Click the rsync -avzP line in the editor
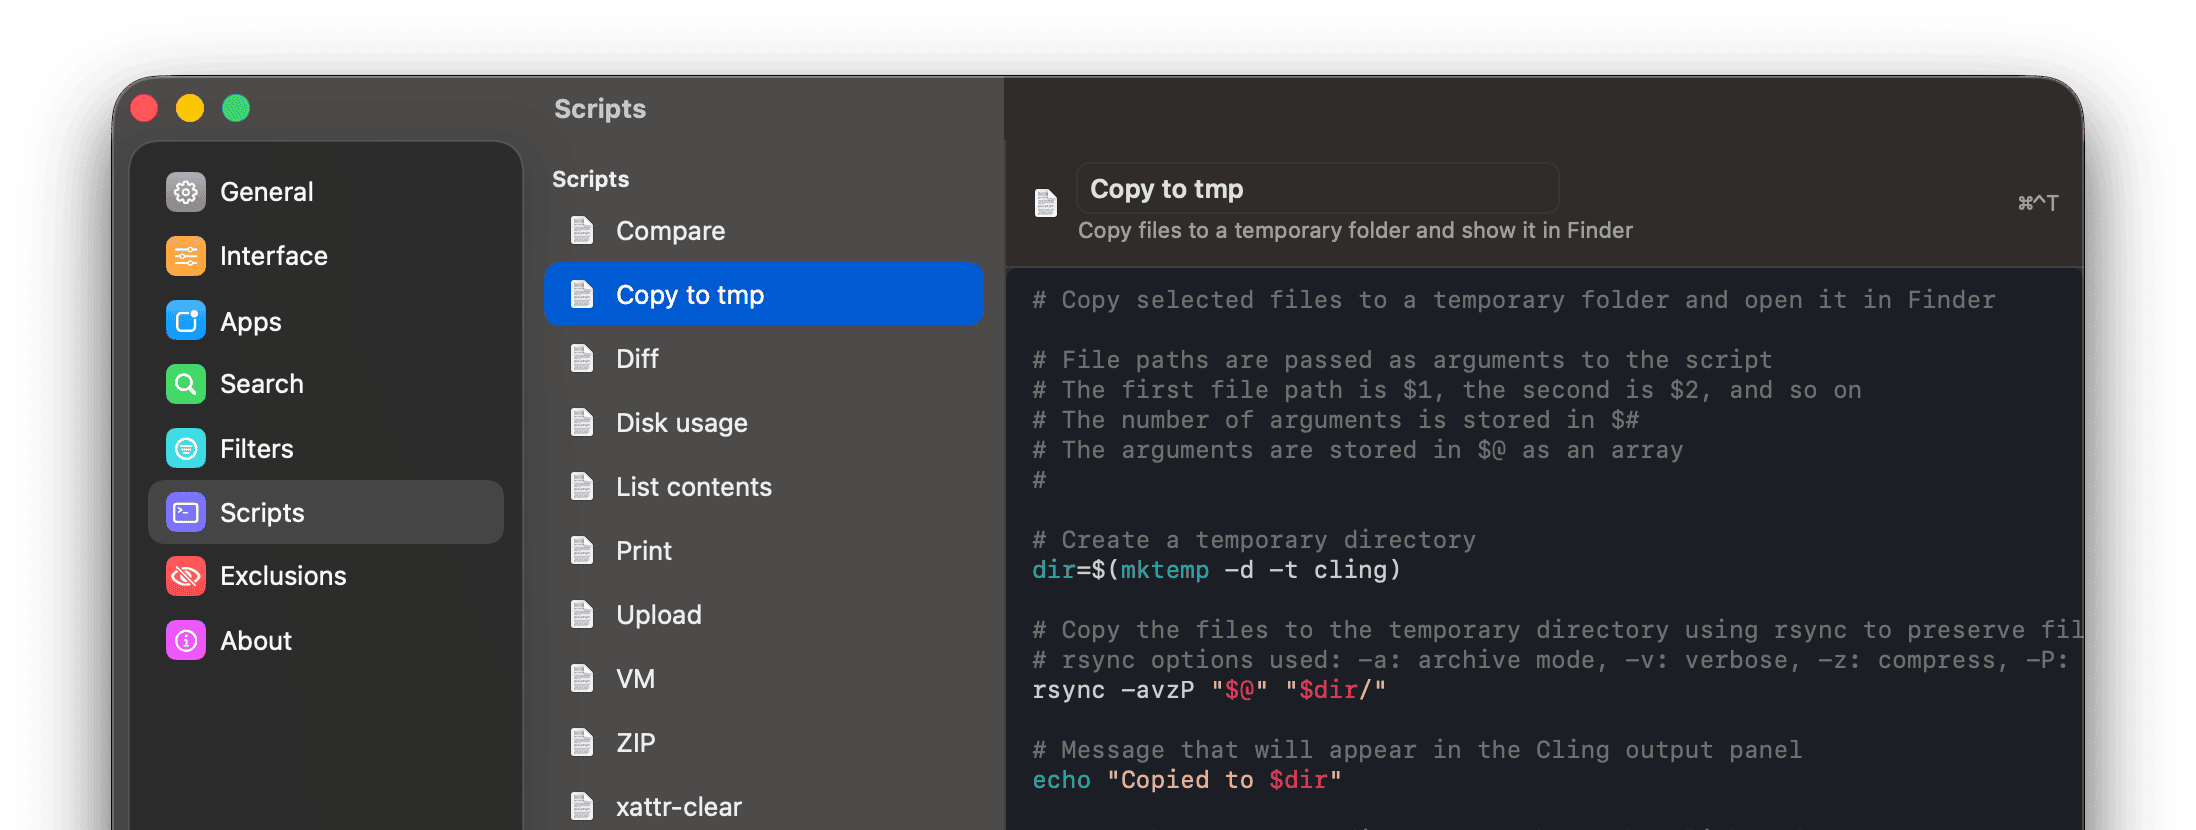Image resolution: width=2196 pixels, height=830 pixels. pos(1209,690)
